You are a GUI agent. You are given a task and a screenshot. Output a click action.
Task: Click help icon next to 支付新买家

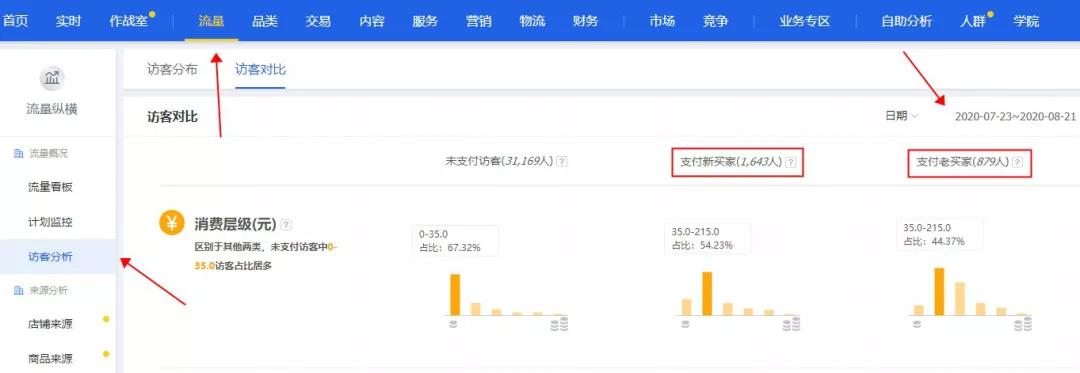tap(791, 162)
